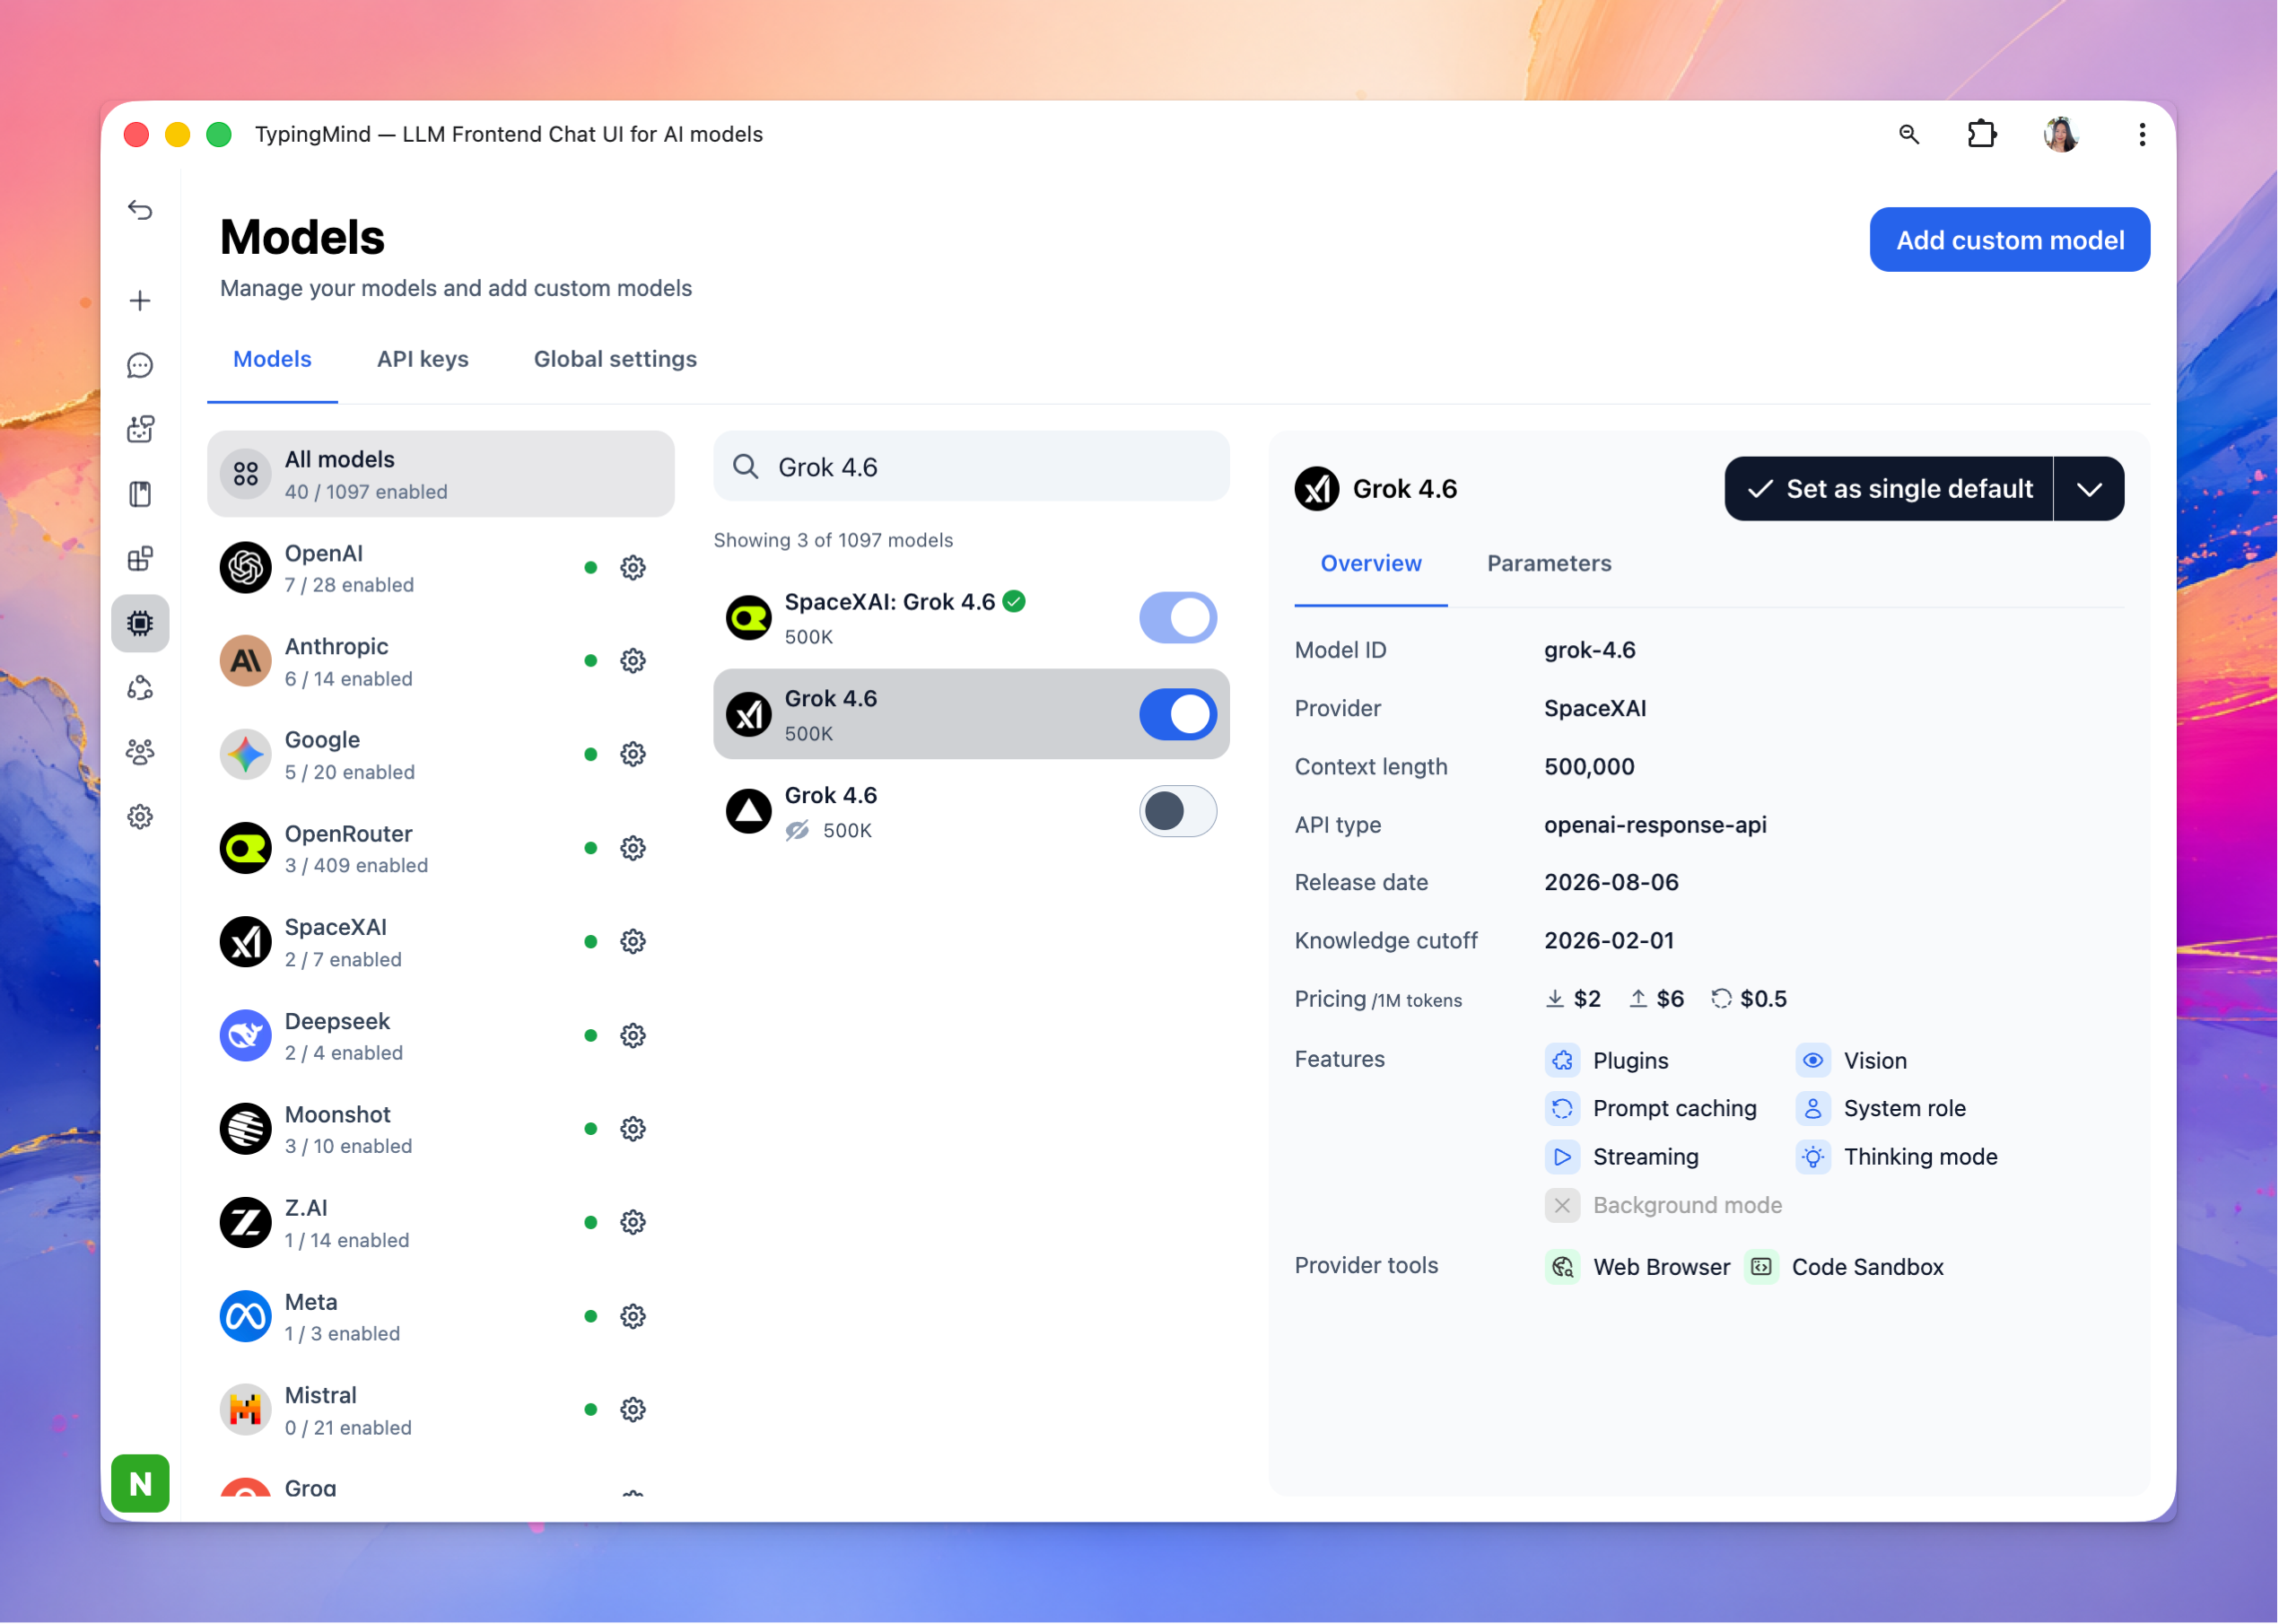Expand the chevron beside Set as single default

[x=2089, y=489]
